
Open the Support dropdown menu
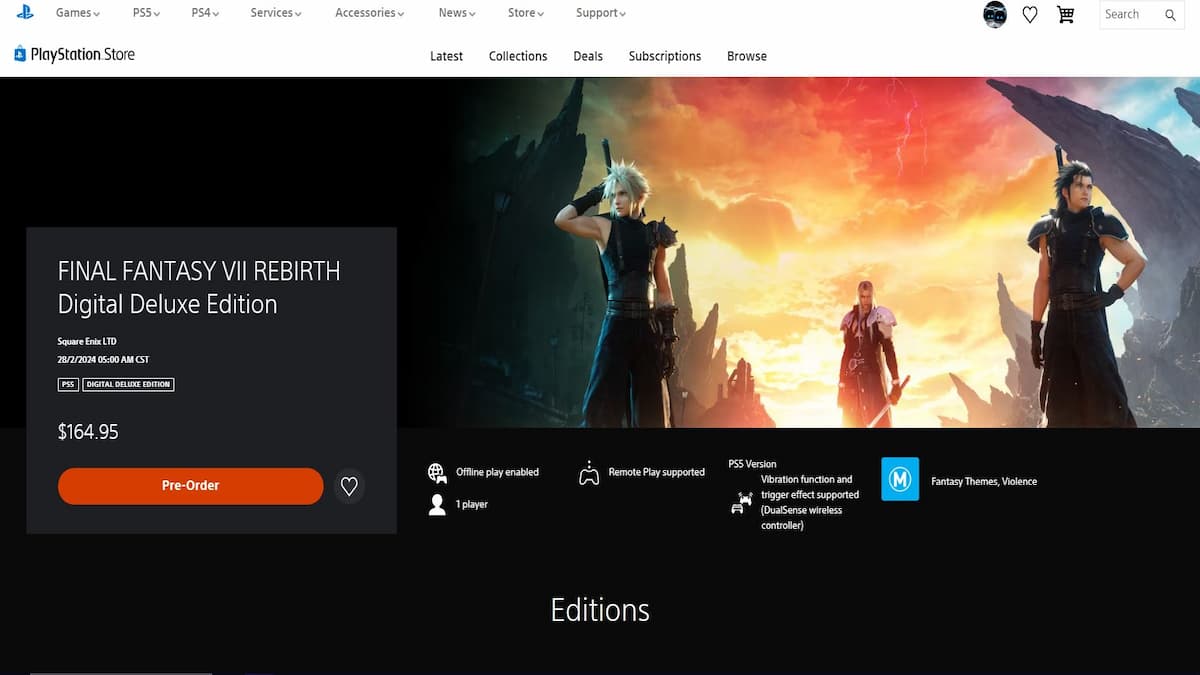[600, 13]
